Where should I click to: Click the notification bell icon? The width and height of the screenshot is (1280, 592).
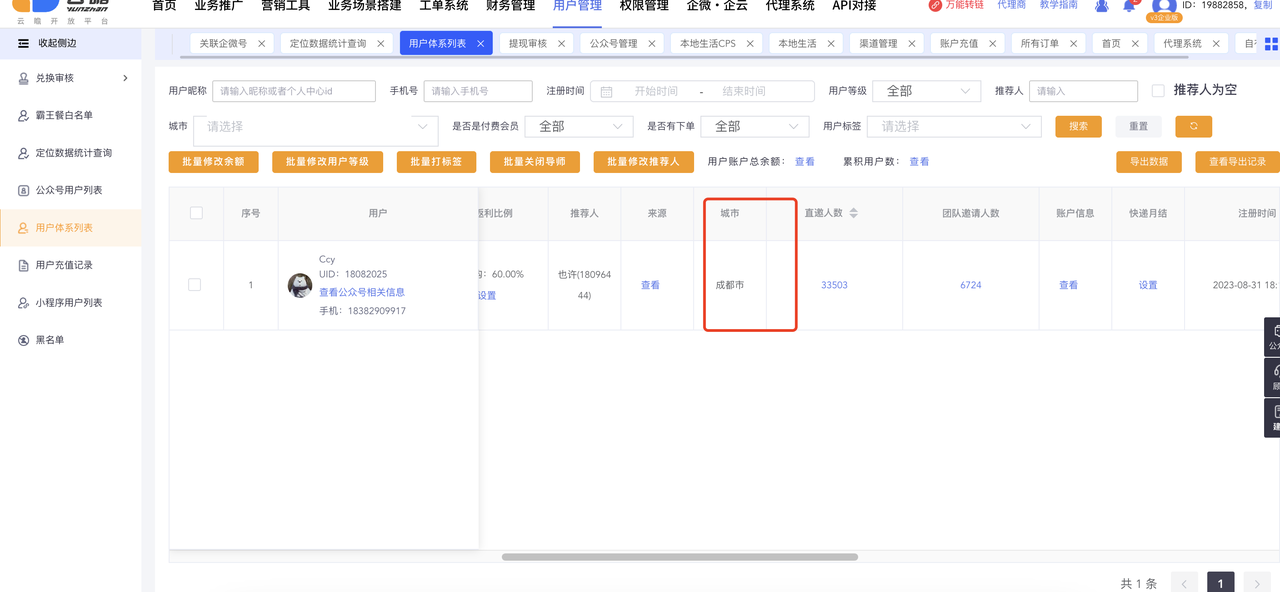coord(1129,6)
